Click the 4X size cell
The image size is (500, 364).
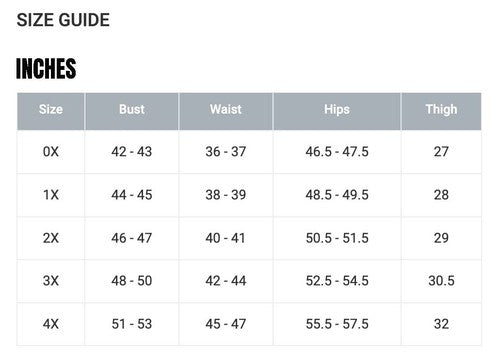click(x=51, y=324)
